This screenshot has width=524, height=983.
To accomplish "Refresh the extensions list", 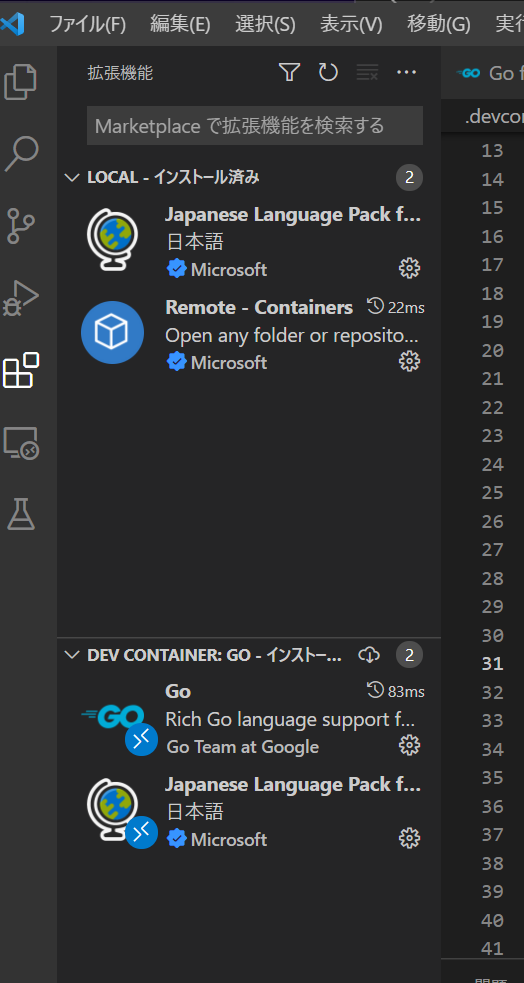I will 328,73.
